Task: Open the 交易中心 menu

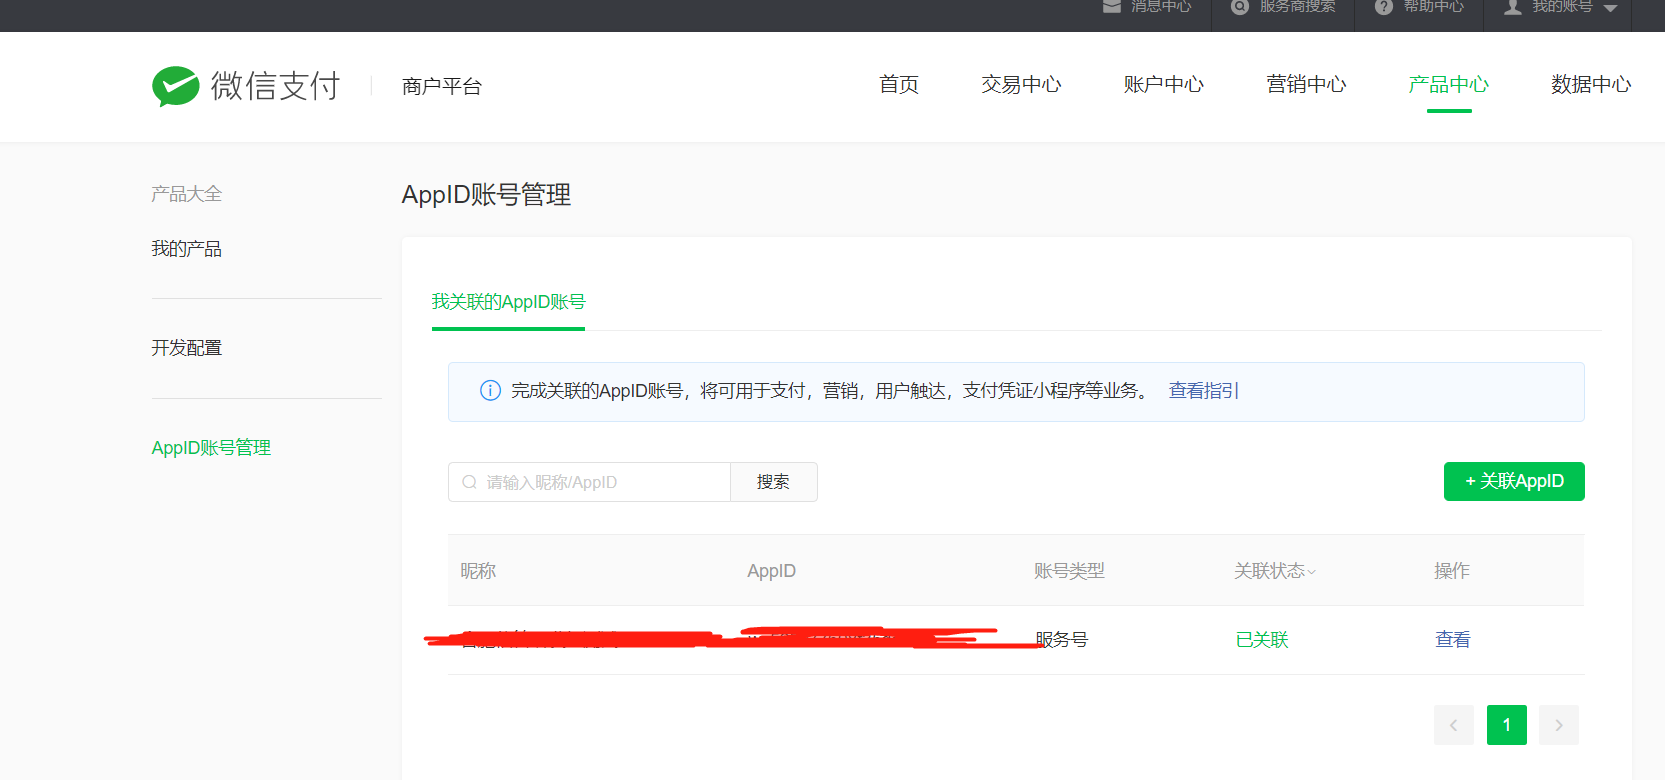Action: coord(1021,85)
